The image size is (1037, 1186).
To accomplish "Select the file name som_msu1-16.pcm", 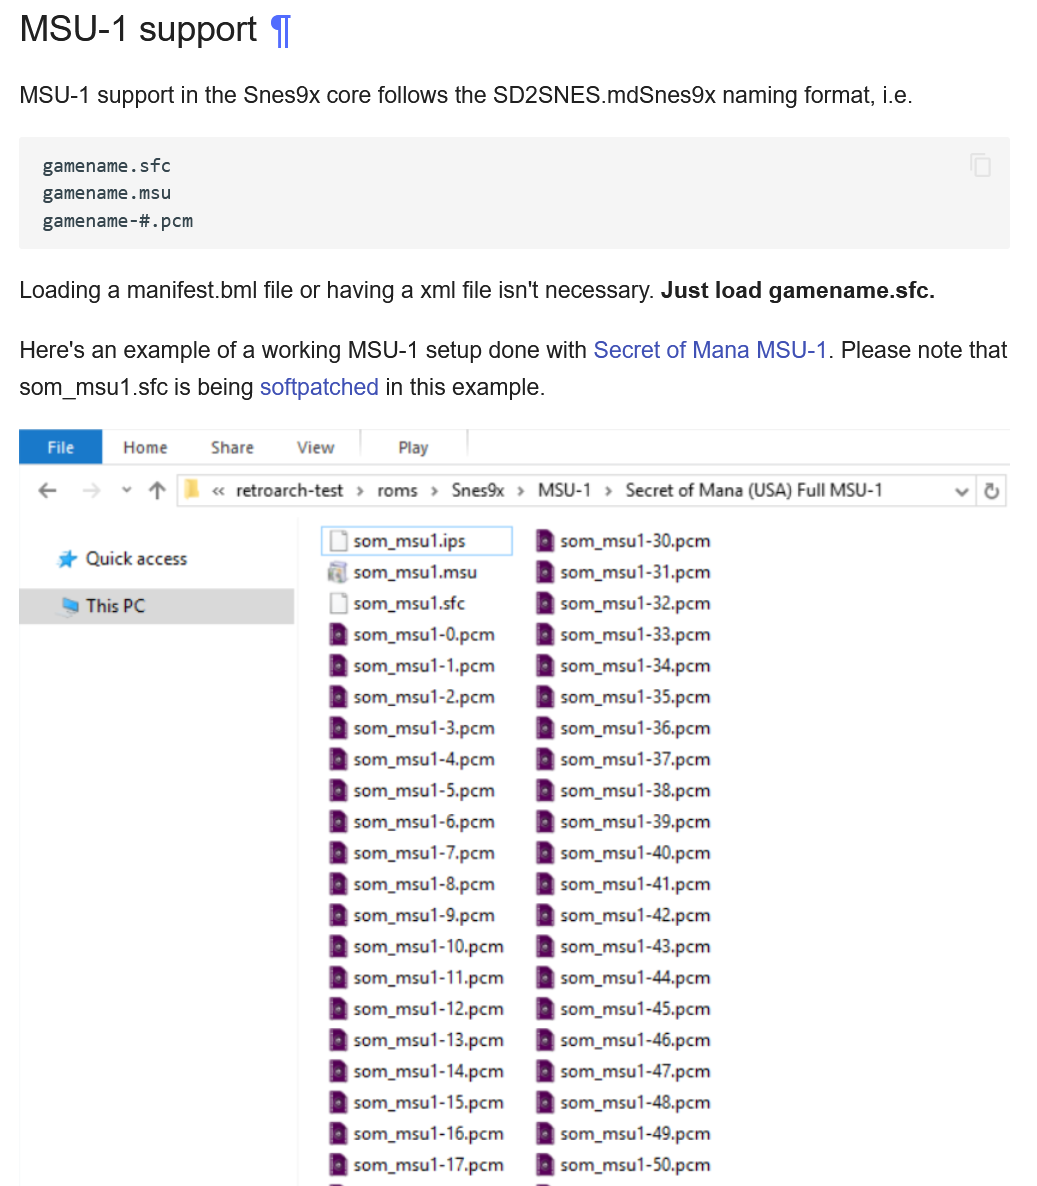I will pos(428,1134).
